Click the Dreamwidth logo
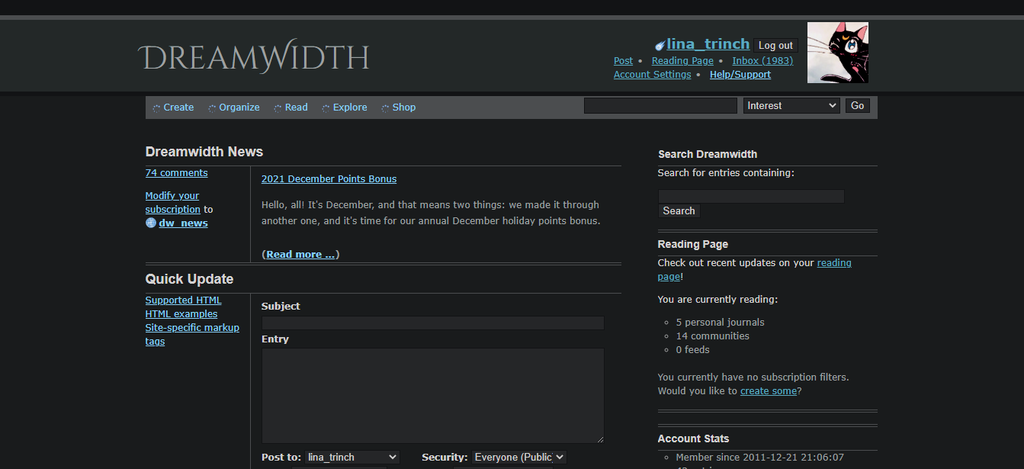This screenshot has height=469, width=1024. pyautogui.click(x=253, y=56)
